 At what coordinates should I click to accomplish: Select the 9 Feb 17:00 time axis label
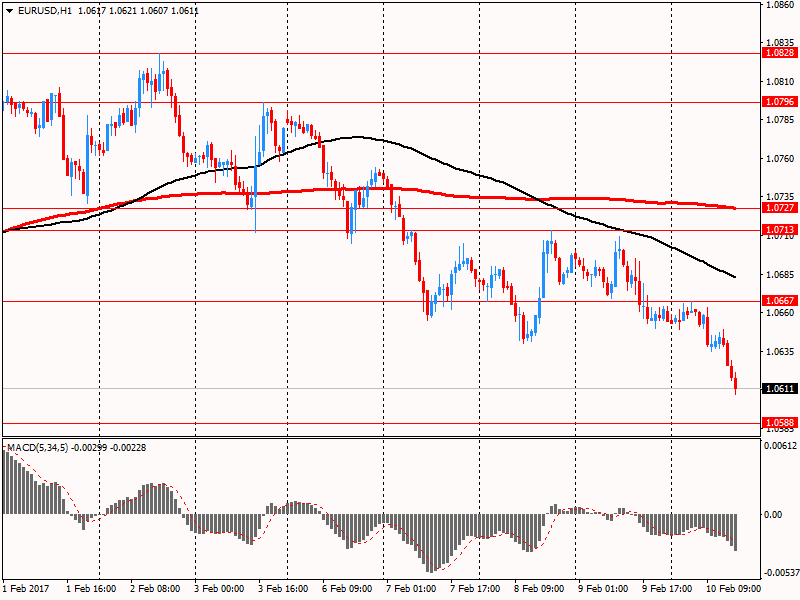[x=667, y=588]
